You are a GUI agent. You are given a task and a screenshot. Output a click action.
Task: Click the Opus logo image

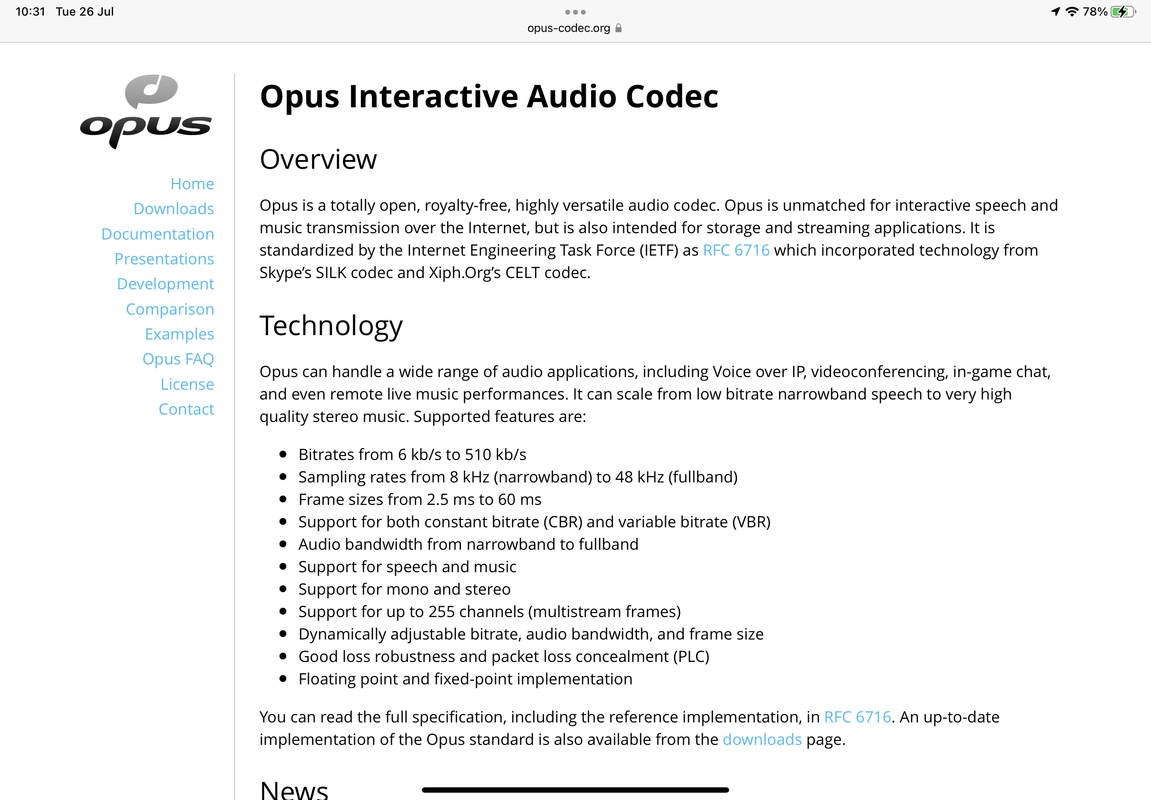(146, 111)
